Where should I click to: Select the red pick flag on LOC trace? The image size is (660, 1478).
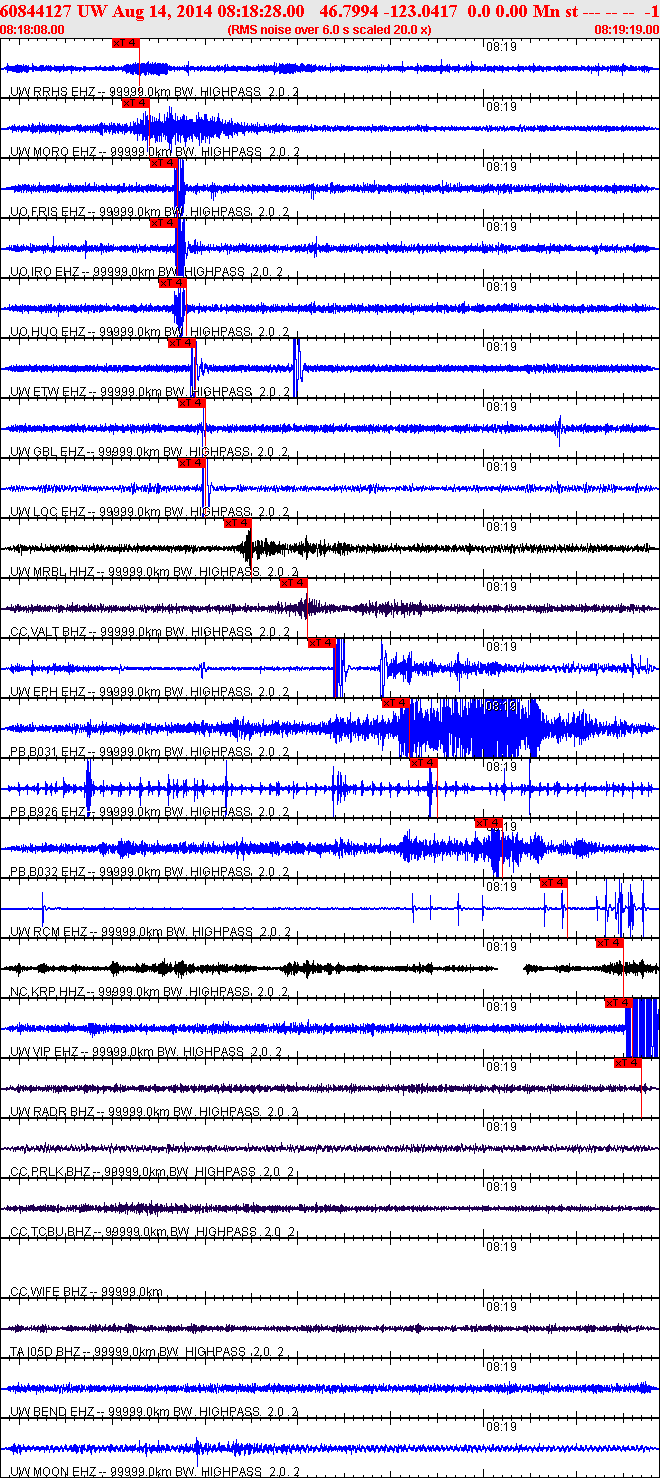pyautogui.click(x=192, y=463)
